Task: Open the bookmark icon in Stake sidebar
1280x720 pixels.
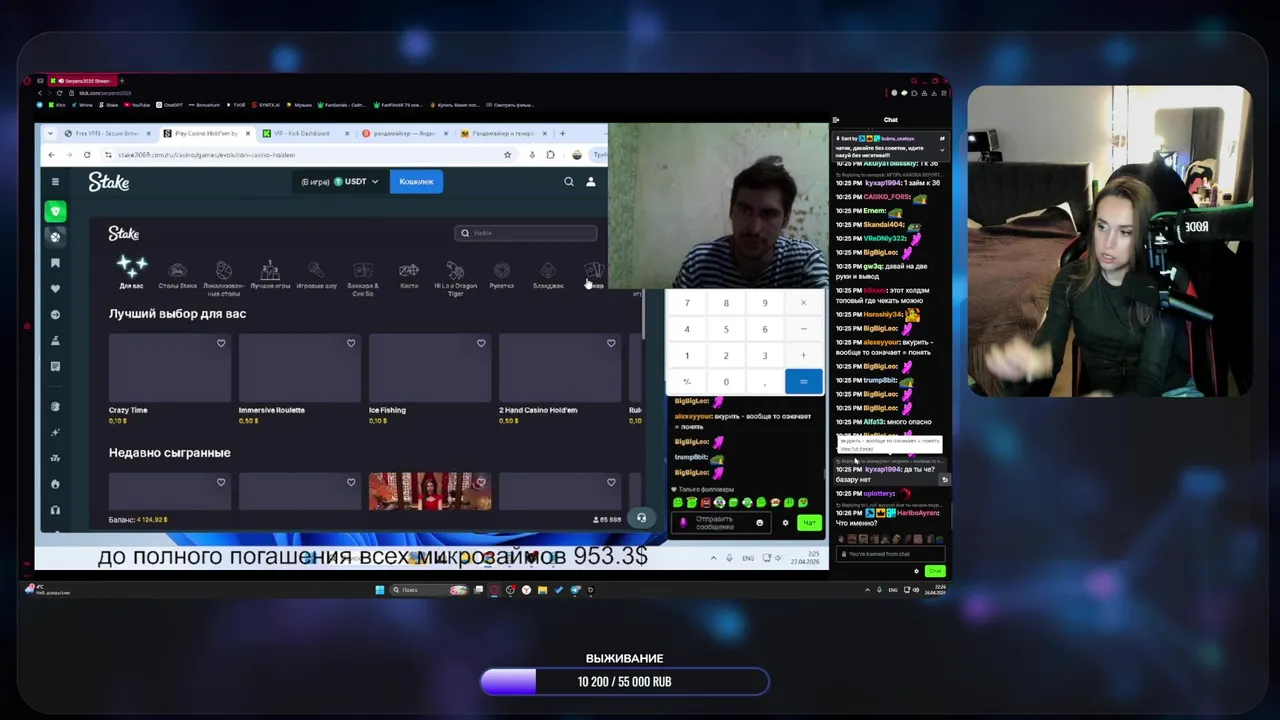Action: 55,263
